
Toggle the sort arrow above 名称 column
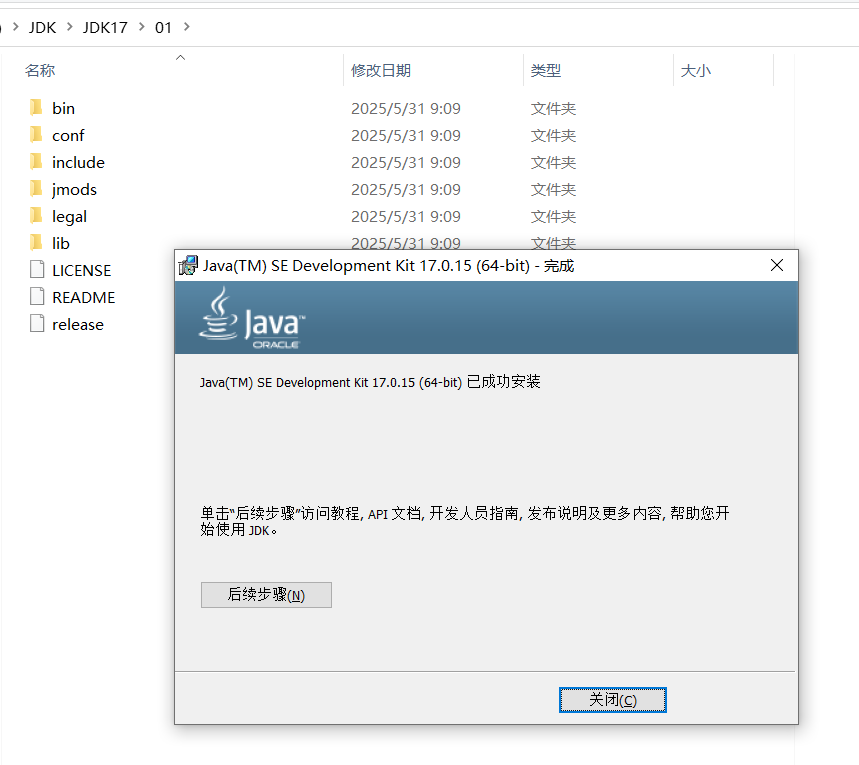click(x=180, y=58)
